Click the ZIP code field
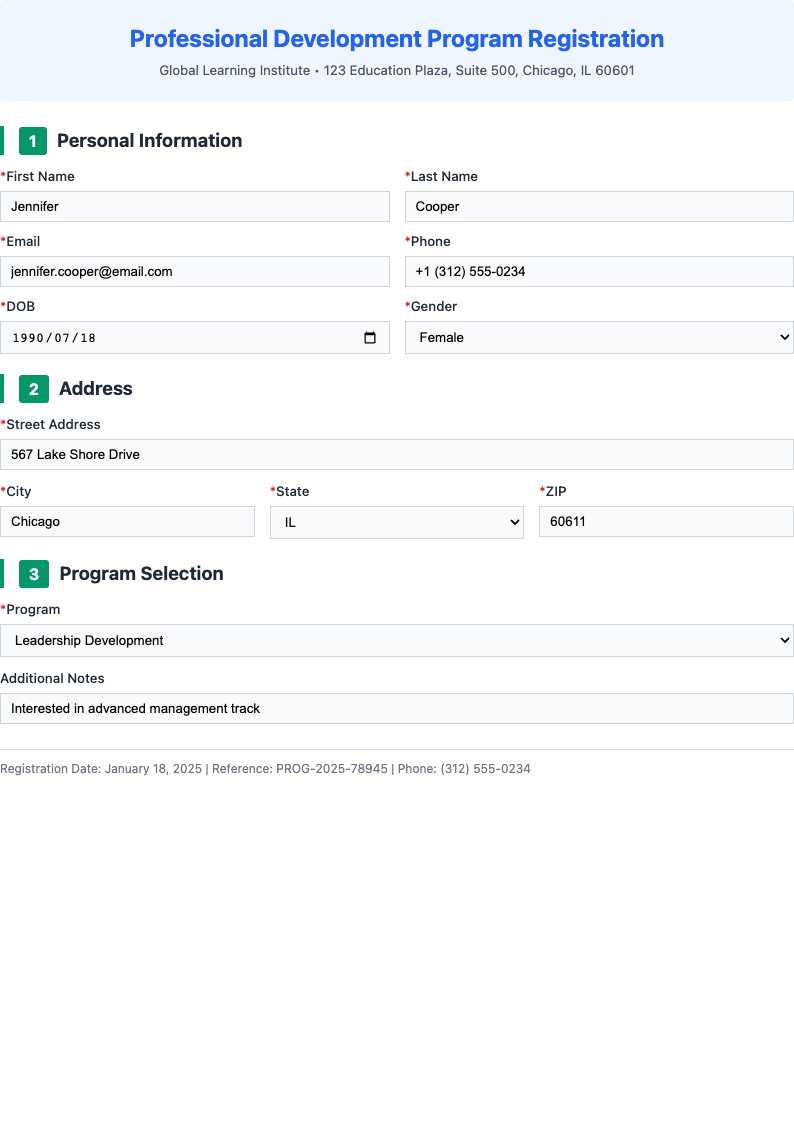 coord(666,521)
